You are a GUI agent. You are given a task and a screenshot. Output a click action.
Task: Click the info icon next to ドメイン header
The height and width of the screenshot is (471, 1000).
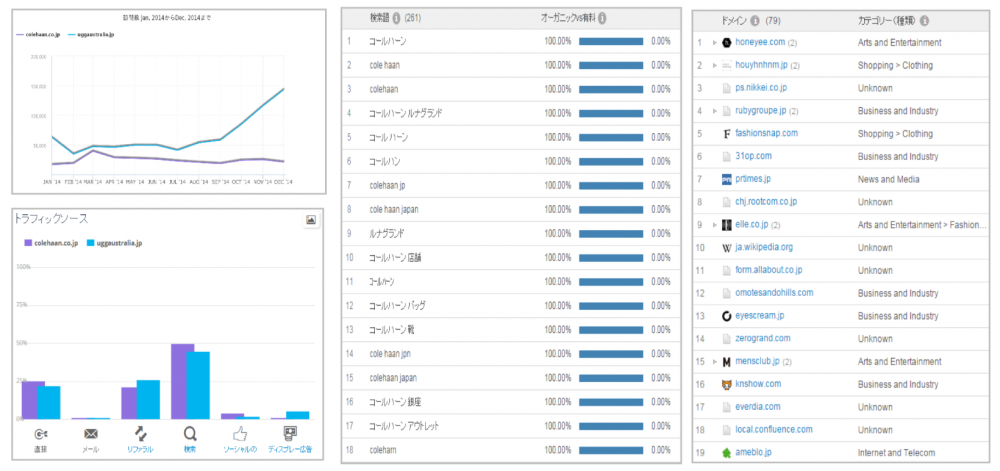point(755,21)
